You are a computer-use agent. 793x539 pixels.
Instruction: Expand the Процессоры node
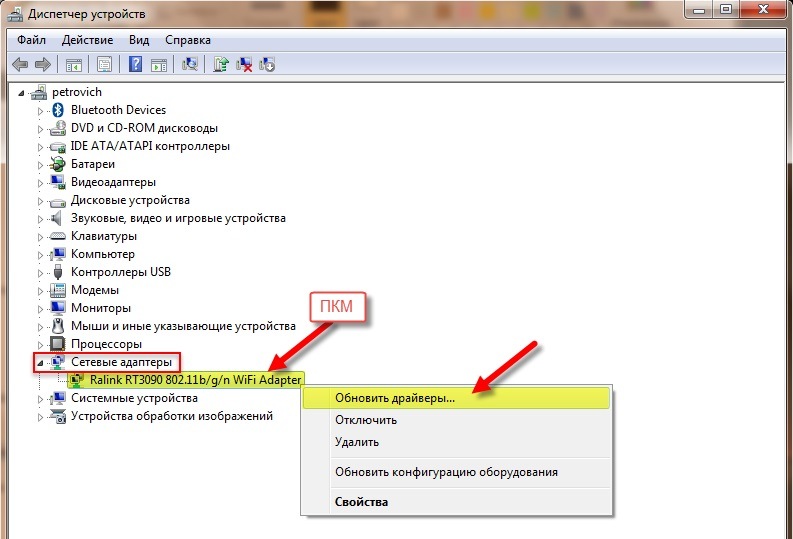coord(40,345)
